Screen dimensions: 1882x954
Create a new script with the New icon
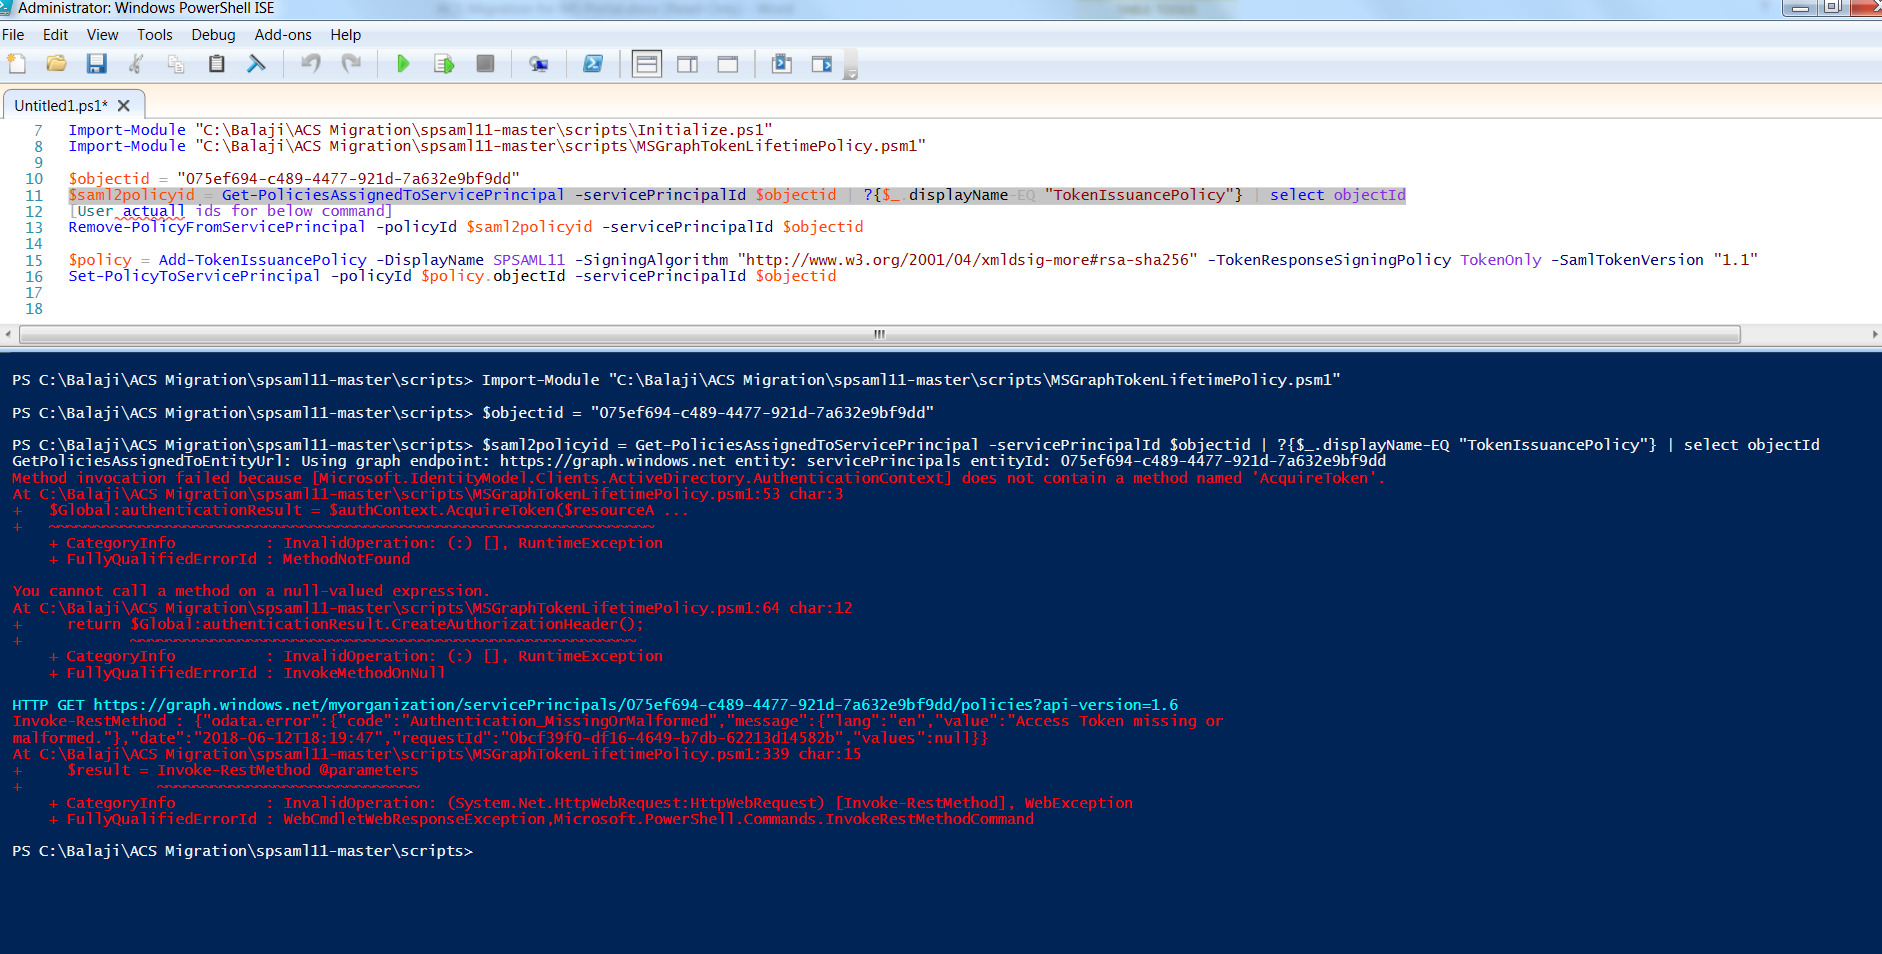pyautogui.click(x=17, y=64)
